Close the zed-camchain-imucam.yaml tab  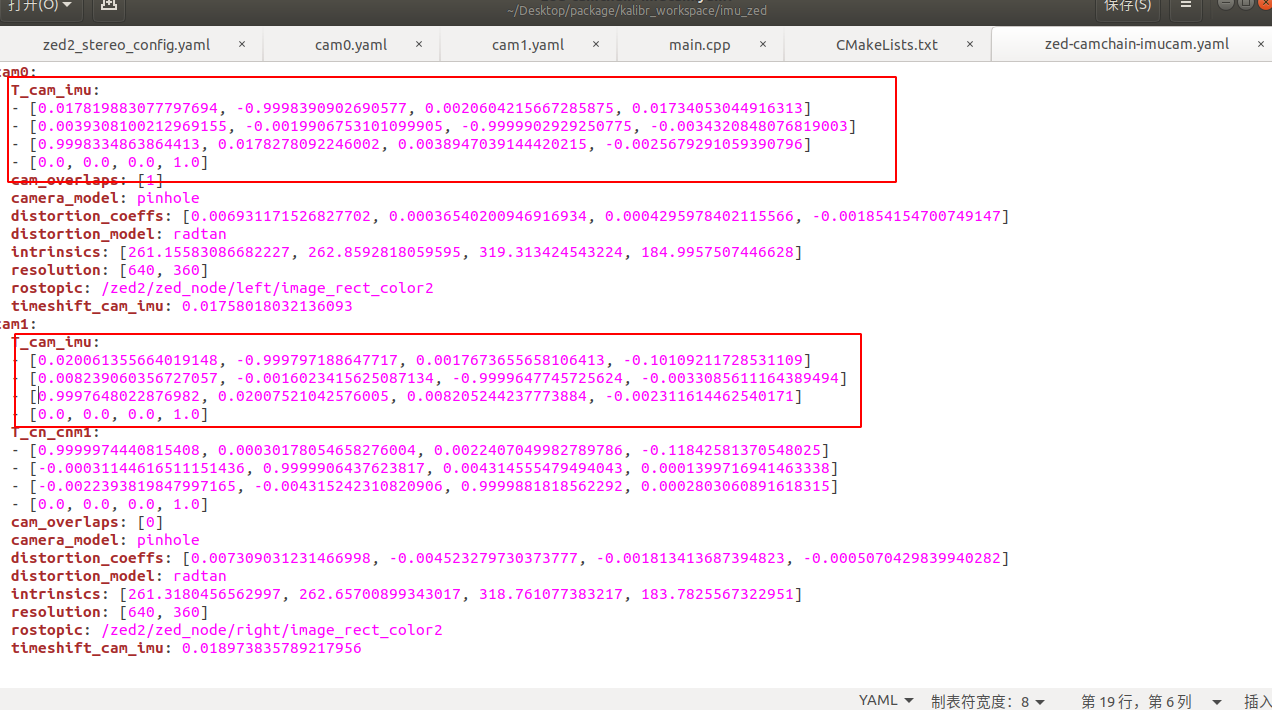[1262, 44]
